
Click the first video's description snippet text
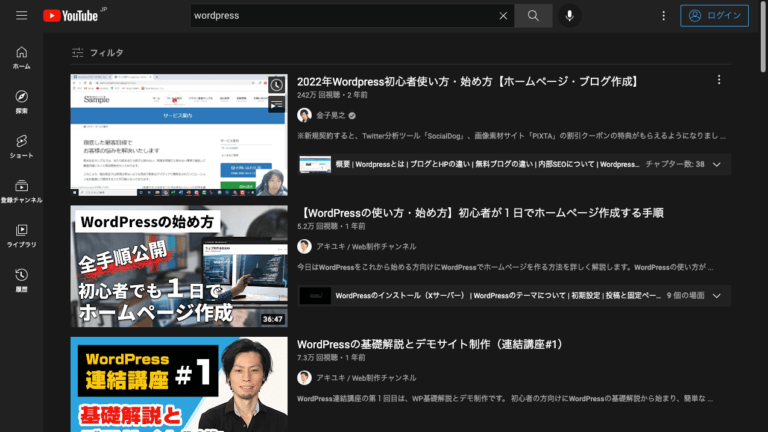(511, 136)
